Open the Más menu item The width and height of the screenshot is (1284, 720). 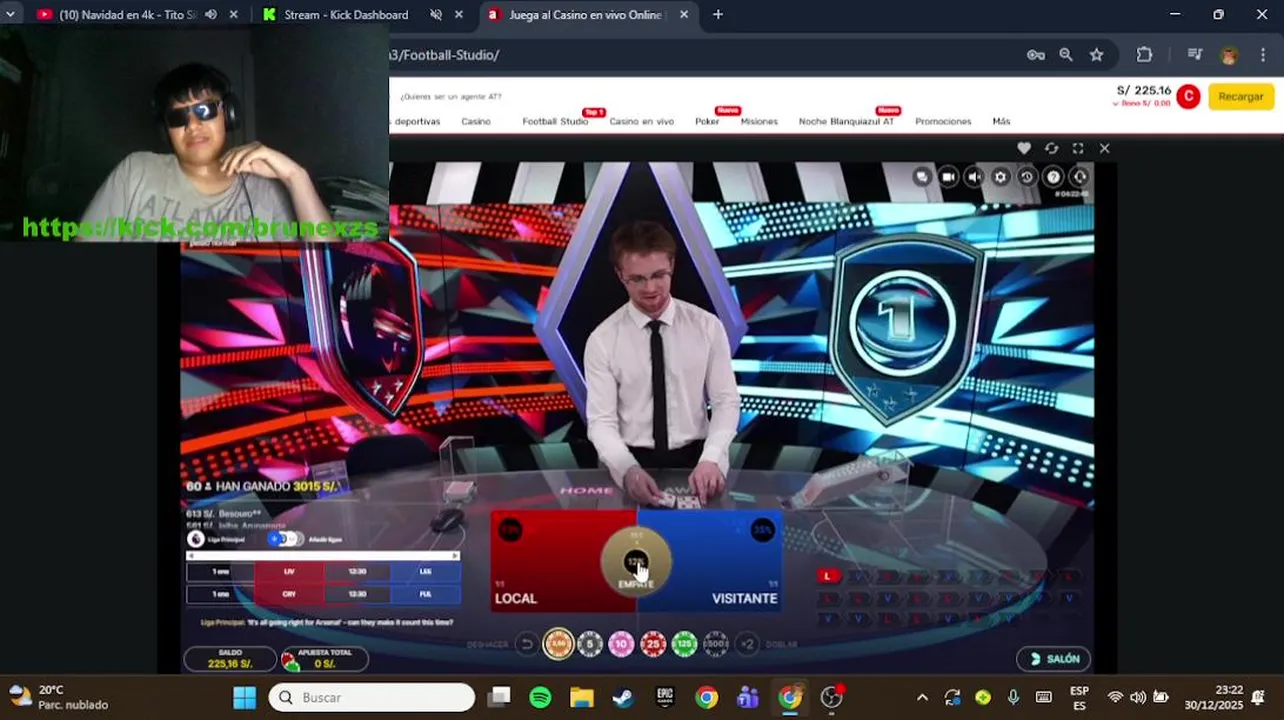pyautogui.click(x=1001, y=121)
